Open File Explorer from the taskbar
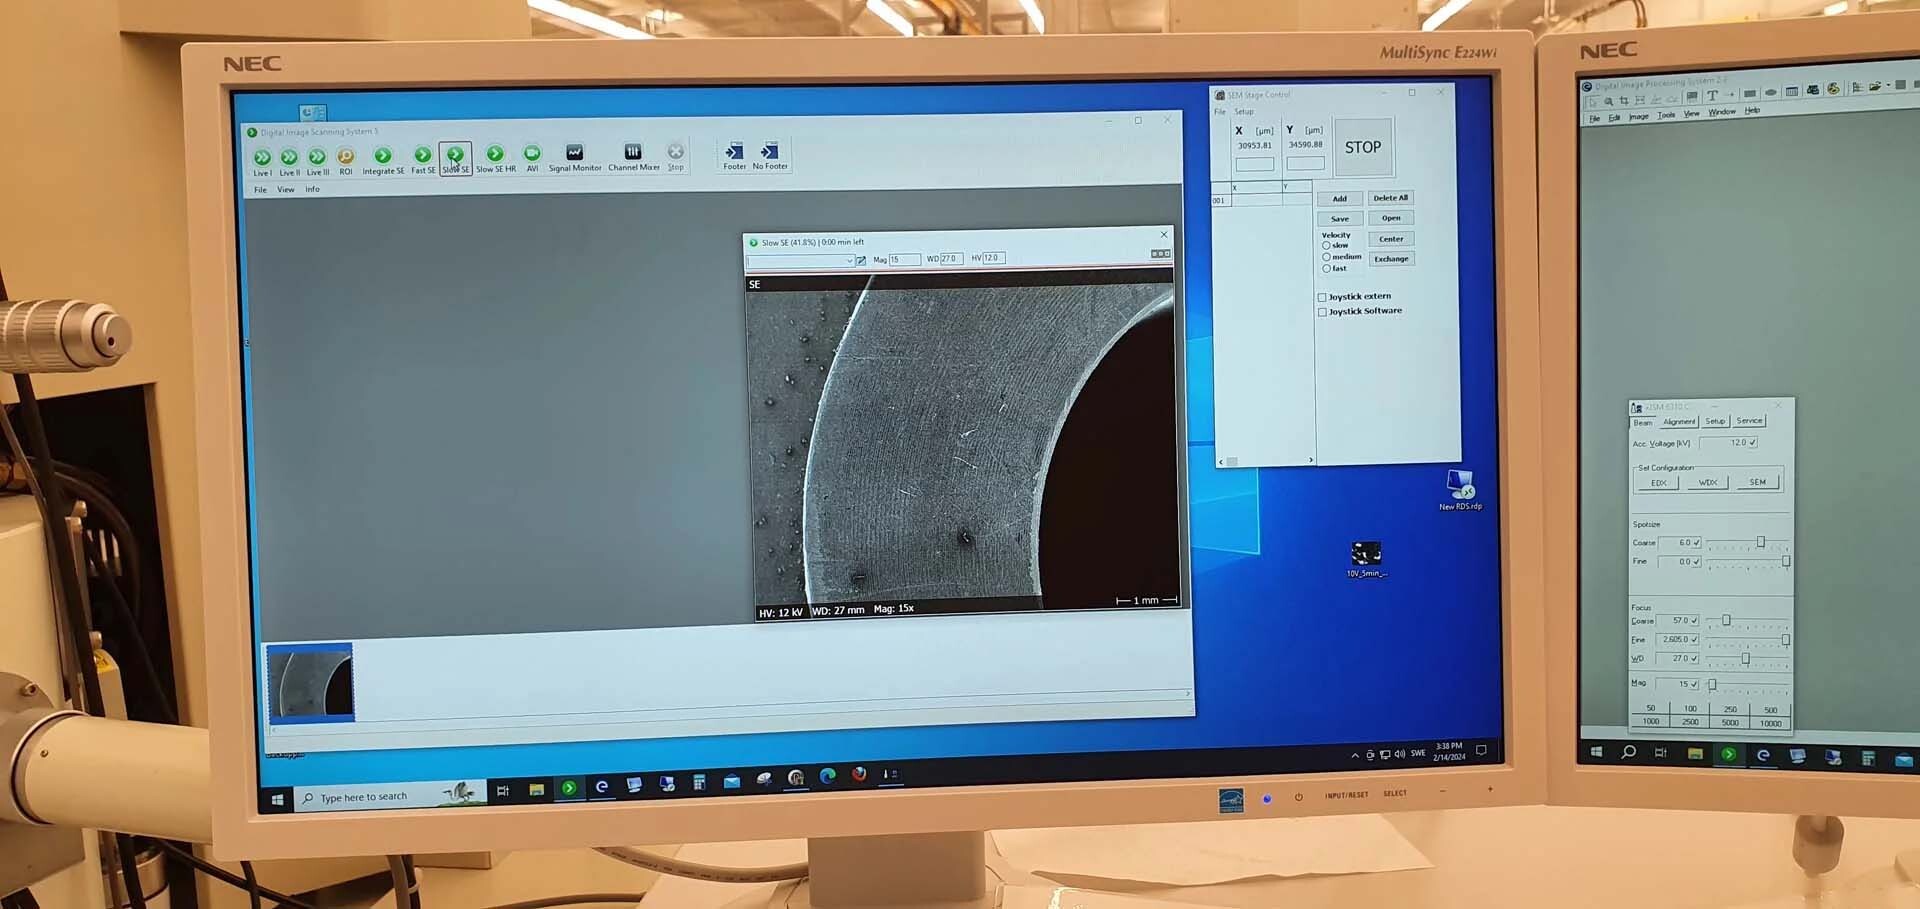Viewport: 1920px width, 909px height. tap(536, 789)
